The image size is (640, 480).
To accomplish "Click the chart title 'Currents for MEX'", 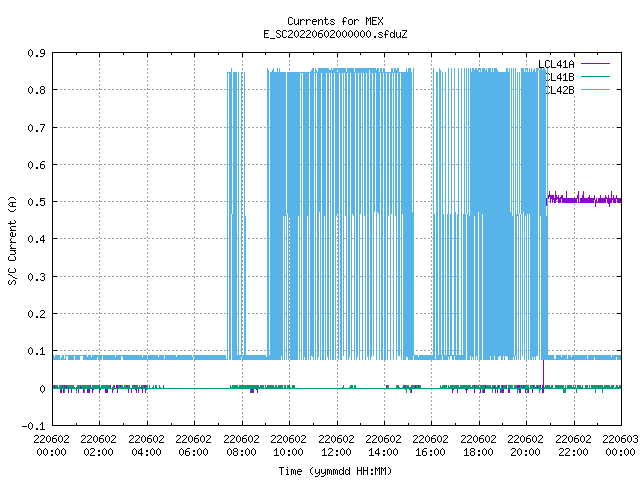I will pos(335,21).
